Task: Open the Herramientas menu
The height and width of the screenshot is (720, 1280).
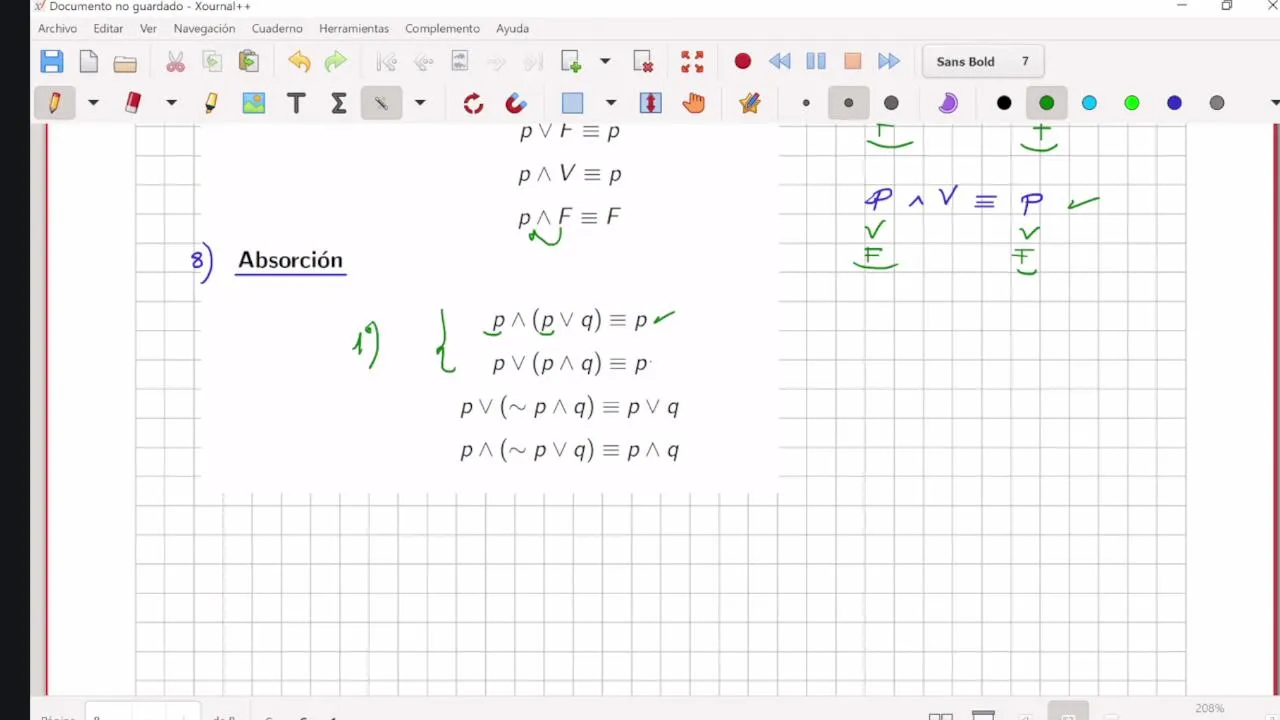Action: [x=354, y=28]
